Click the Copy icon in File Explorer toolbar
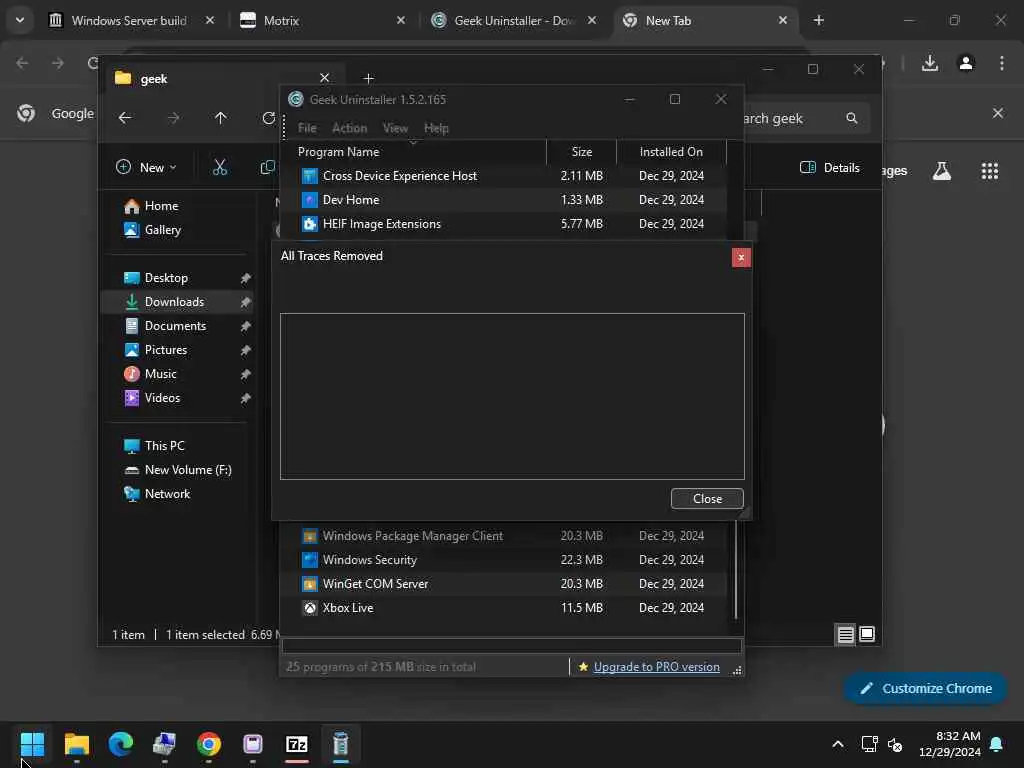Viewport: 1024px width, 768px height. pyautogui.click(x=267, y=168)
